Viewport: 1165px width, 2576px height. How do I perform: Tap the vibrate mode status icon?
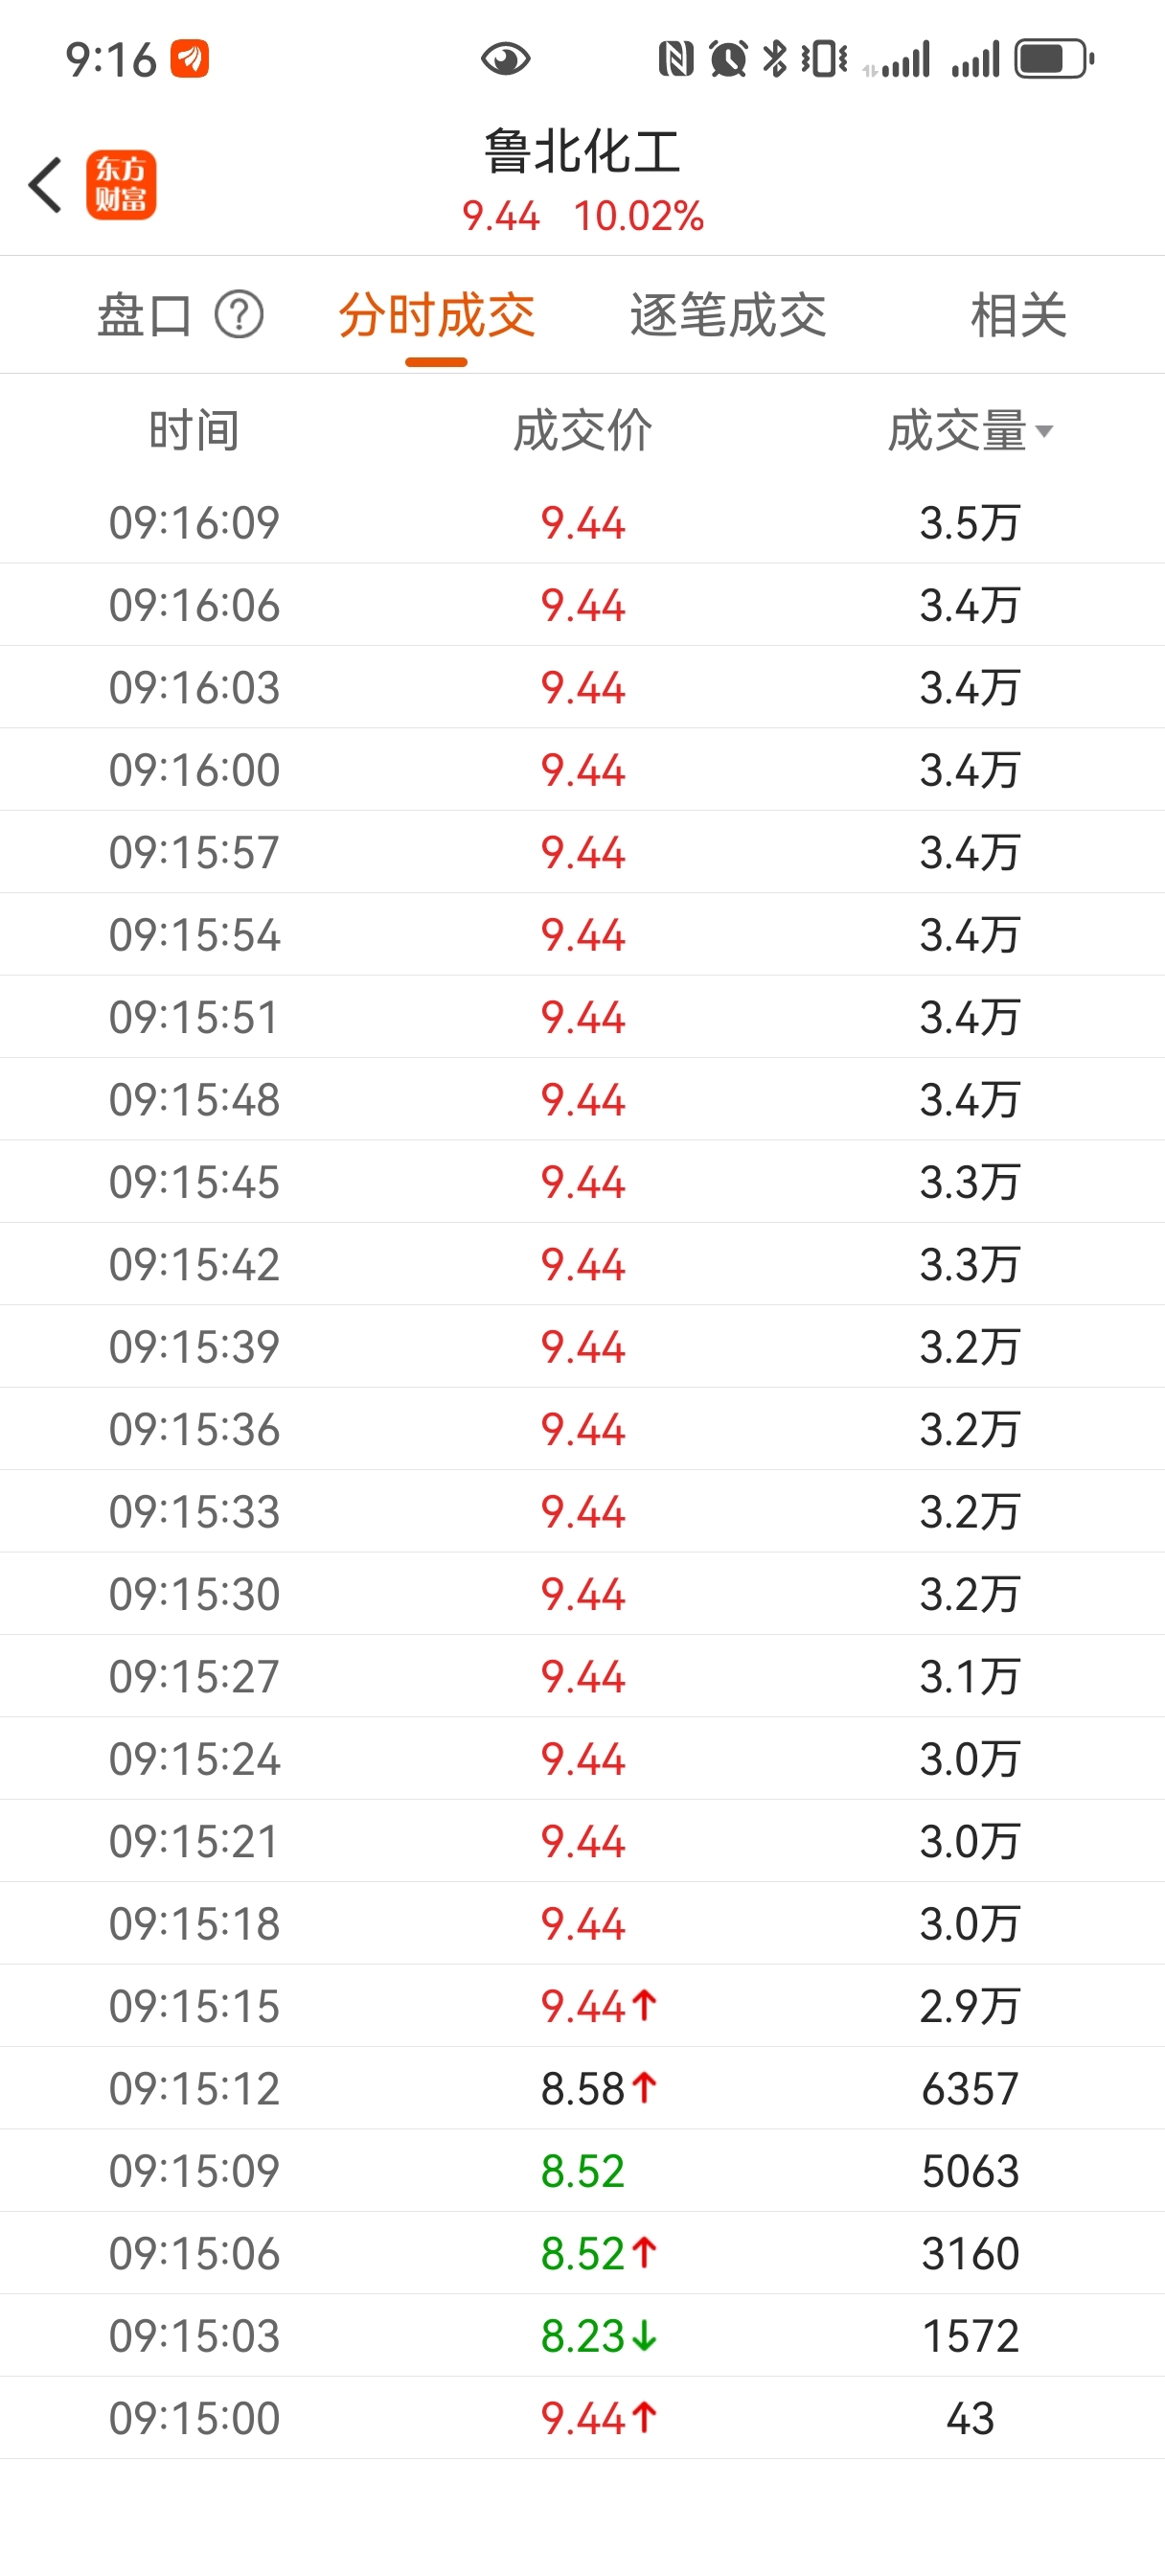(824, 59)
